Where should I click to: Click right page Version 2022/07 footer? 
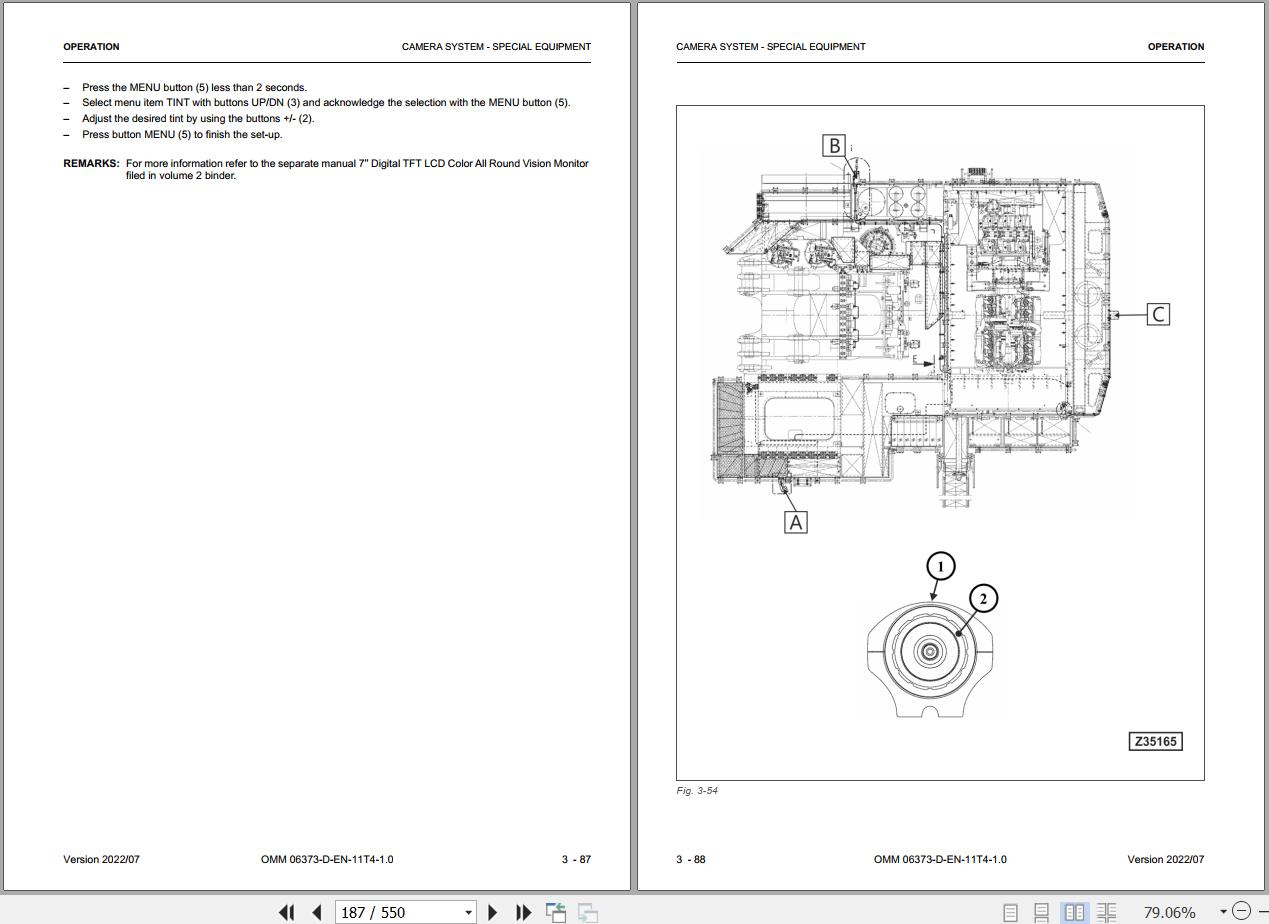click(x=1166, y=859)
